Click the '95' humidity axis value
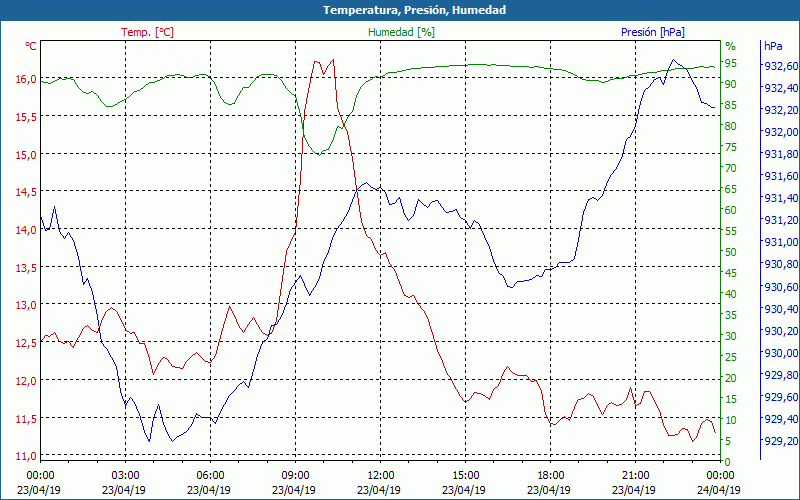Screen dimensions: 800x500 pos(731,63)
